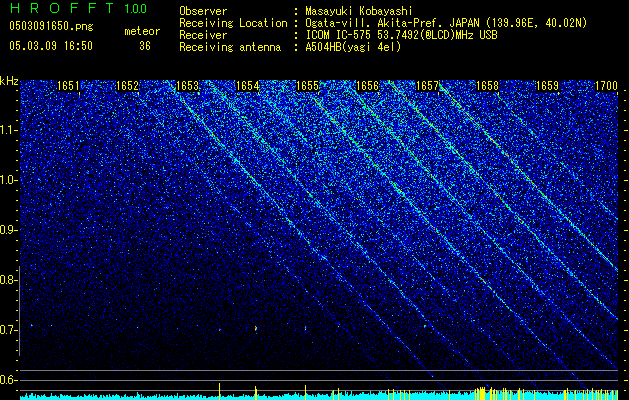Click the date stamp 05.03.09 16:50
629x400 pixels.
(51, 46)
